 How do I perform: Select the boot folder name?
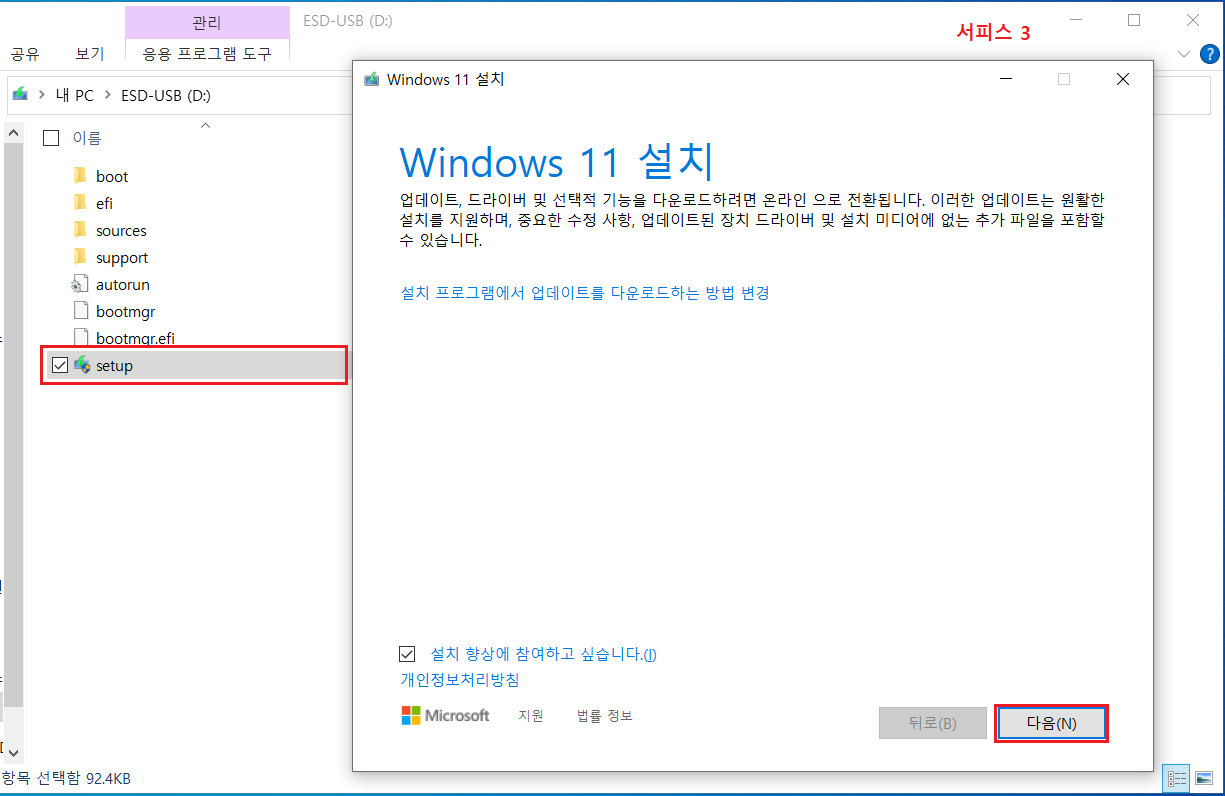(x=112, y=176)
